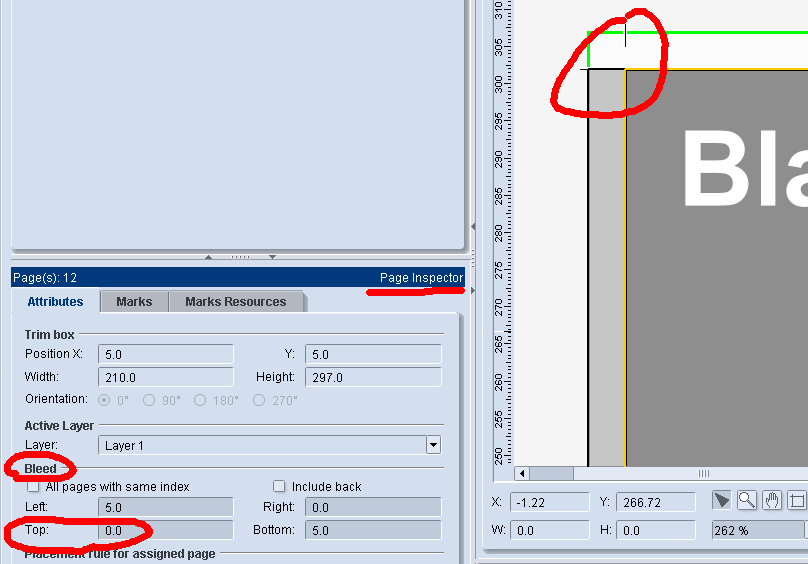Image resolution: width=808 pixels, height=564 pixels.
Task: Click the Page Inspector title text
Action: 422,278
